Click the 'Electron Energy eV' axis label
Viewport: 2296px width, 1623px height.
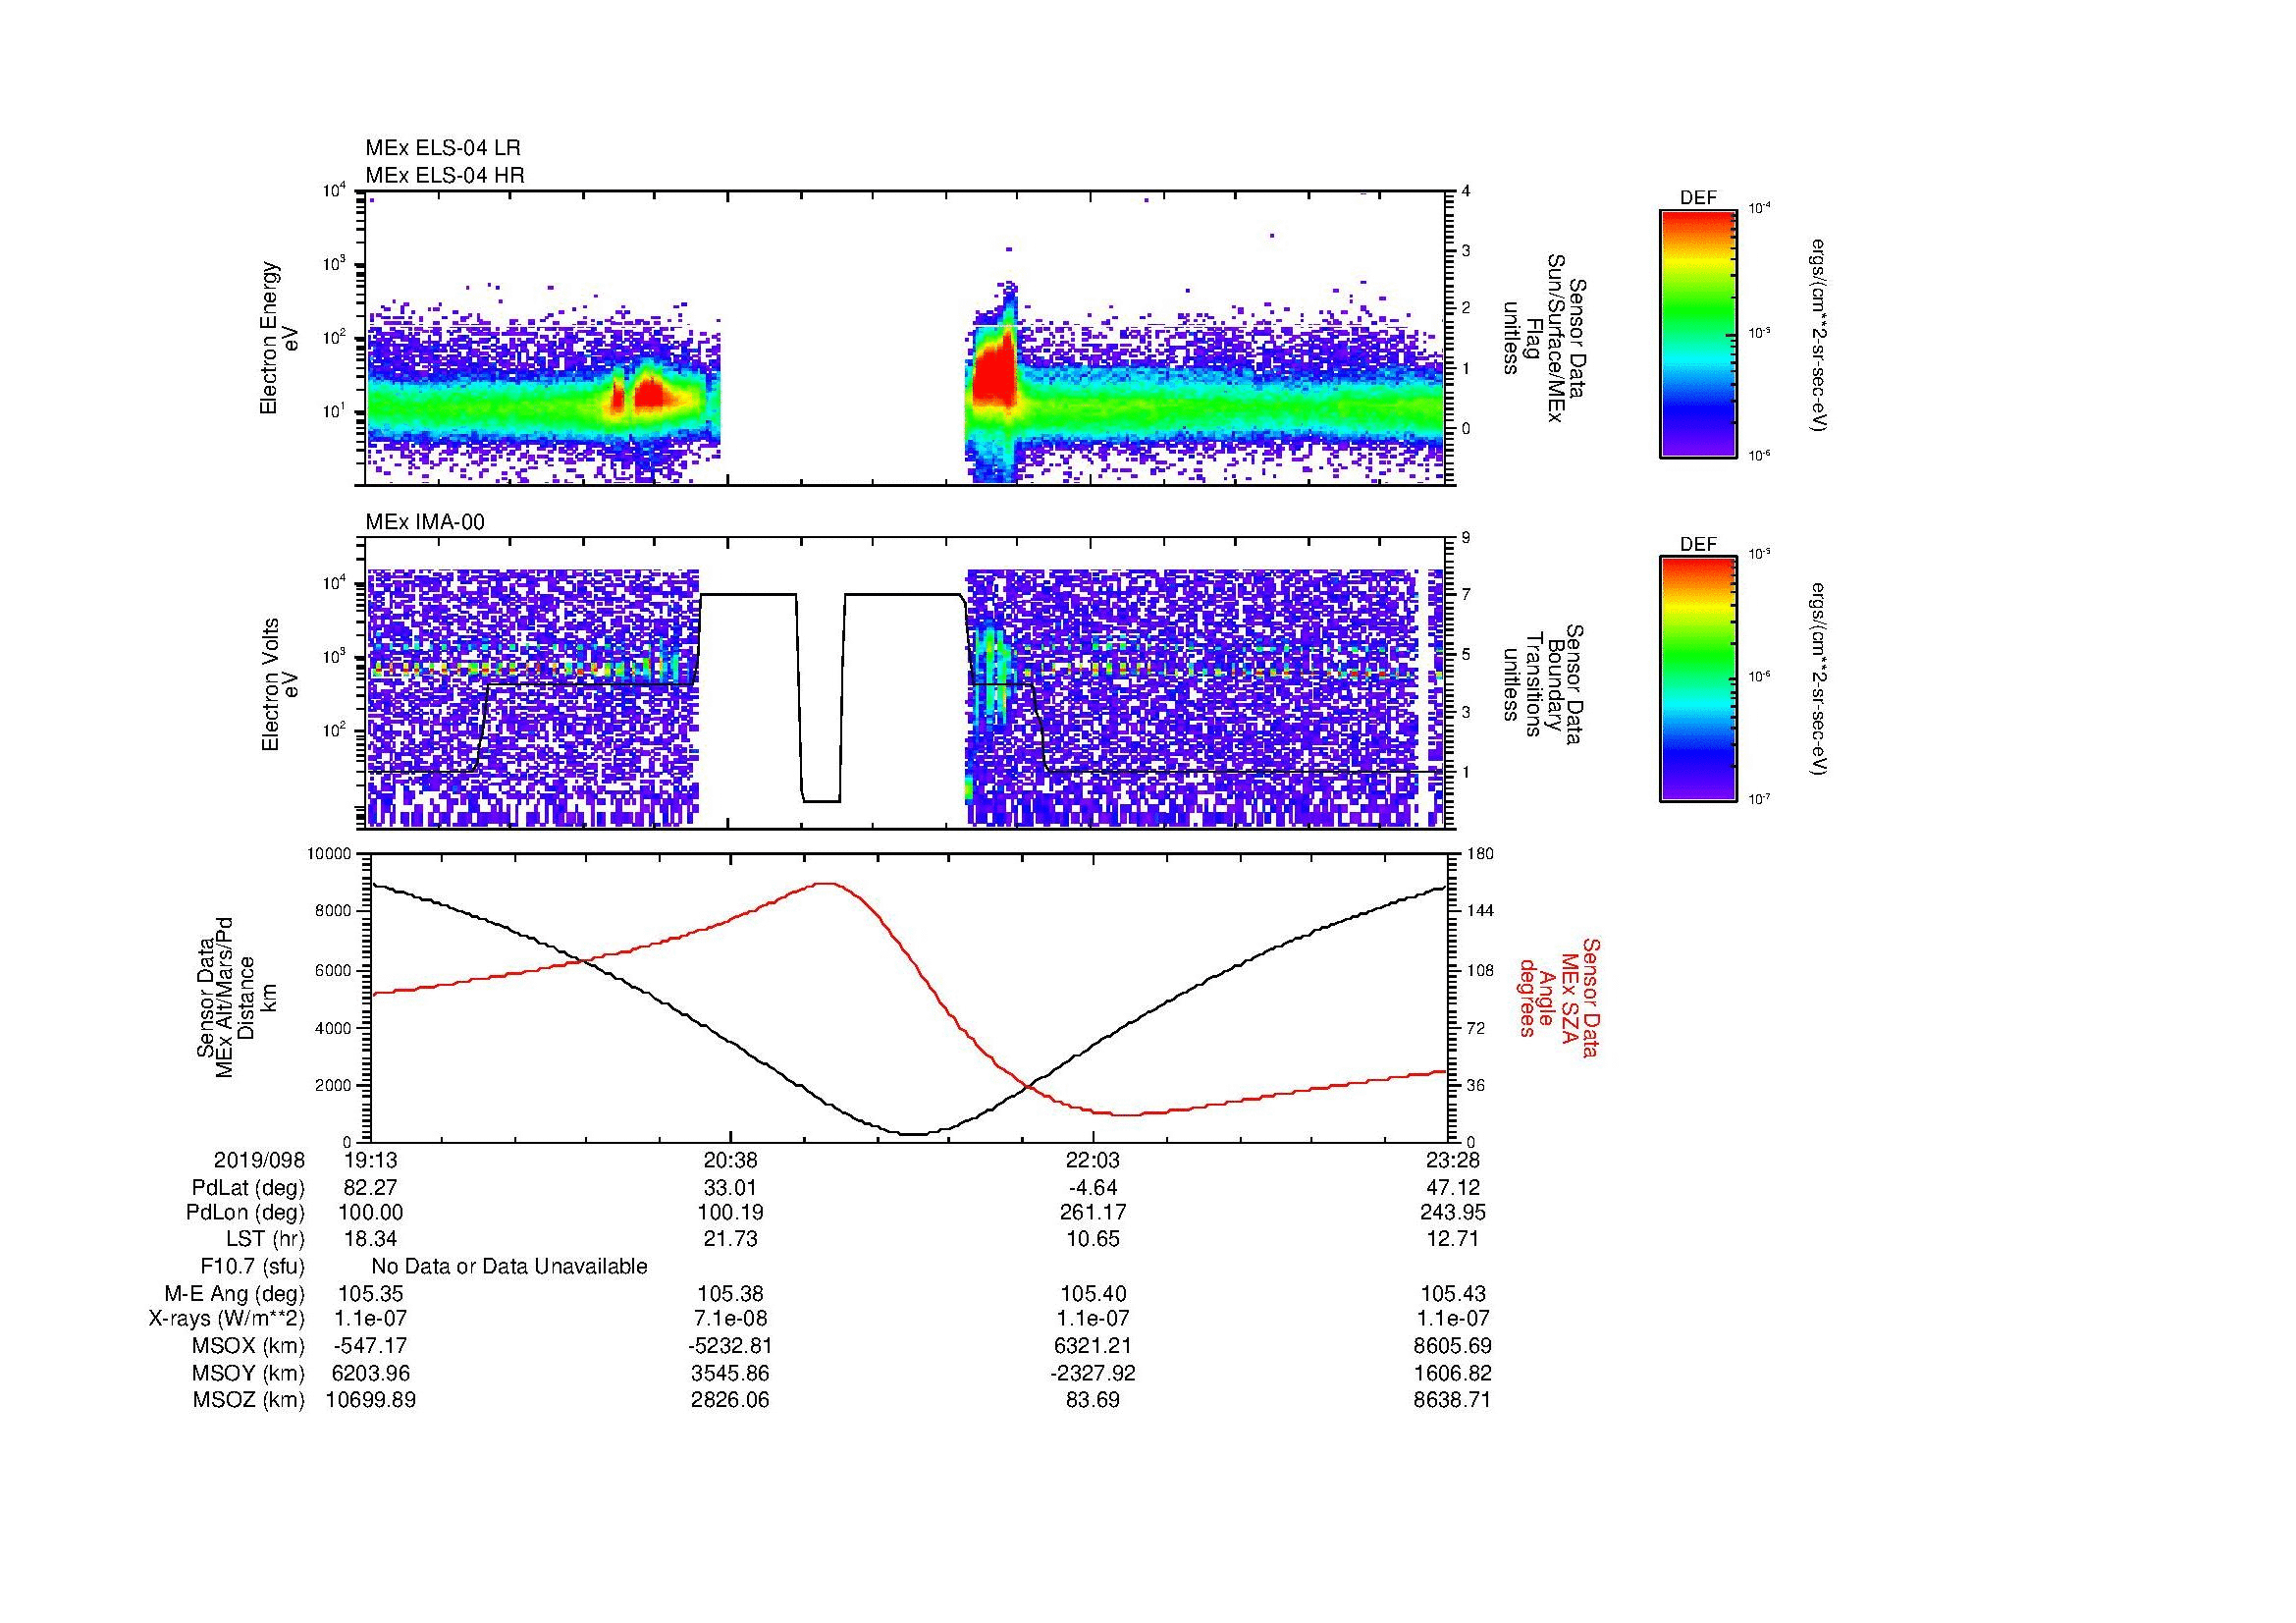click(x=280, y=338)
